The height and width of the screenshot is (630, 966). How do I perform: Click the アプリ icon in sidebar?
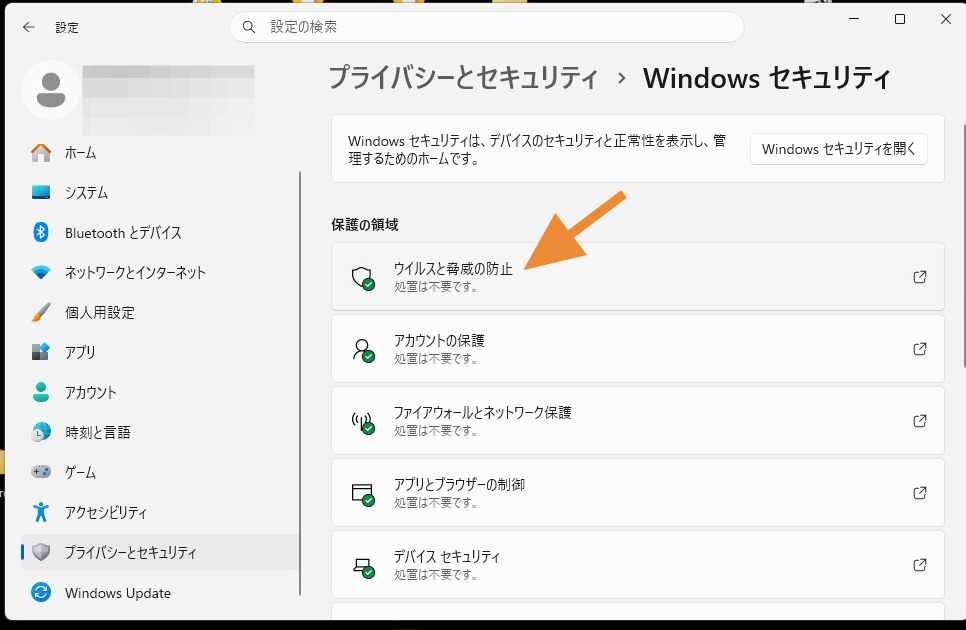click(x=41, y=352)
